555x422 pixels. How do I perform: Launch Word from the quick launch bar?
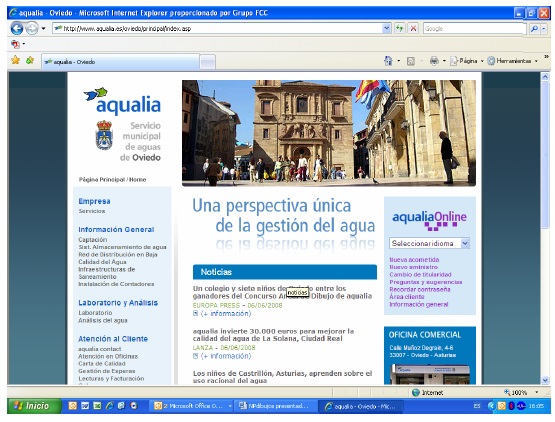point(85,406)
